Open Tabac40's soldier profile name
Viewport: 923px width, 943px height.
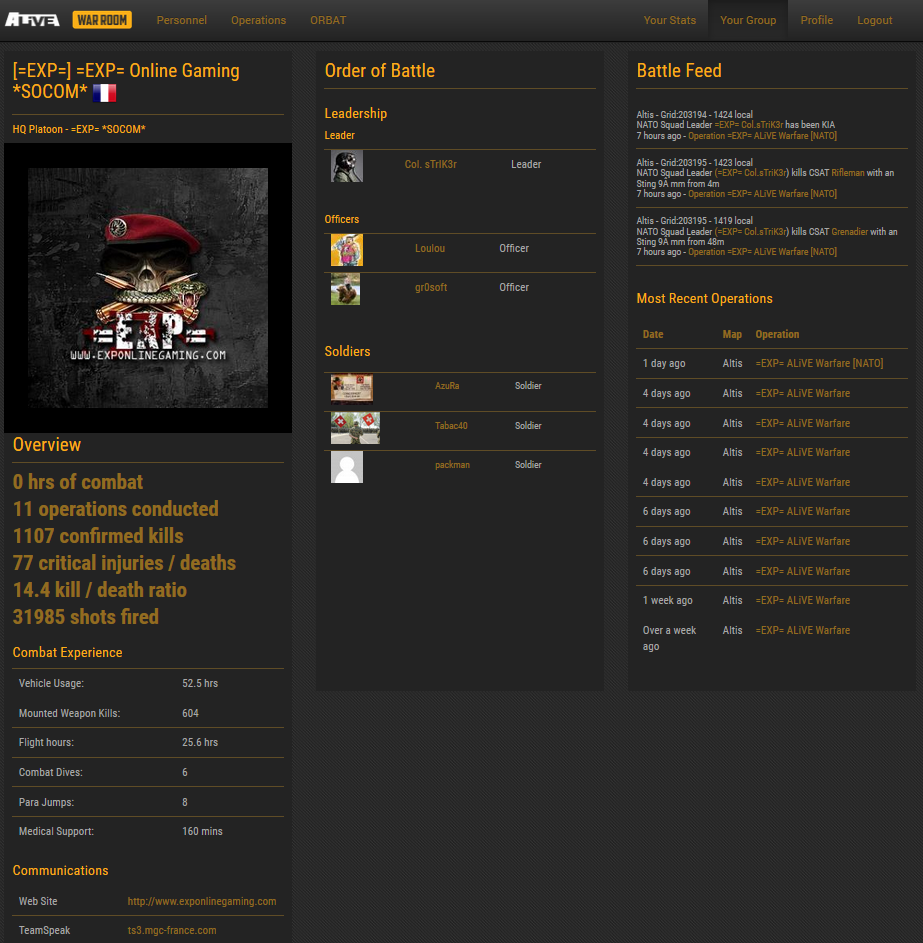(x=451, y=426)
